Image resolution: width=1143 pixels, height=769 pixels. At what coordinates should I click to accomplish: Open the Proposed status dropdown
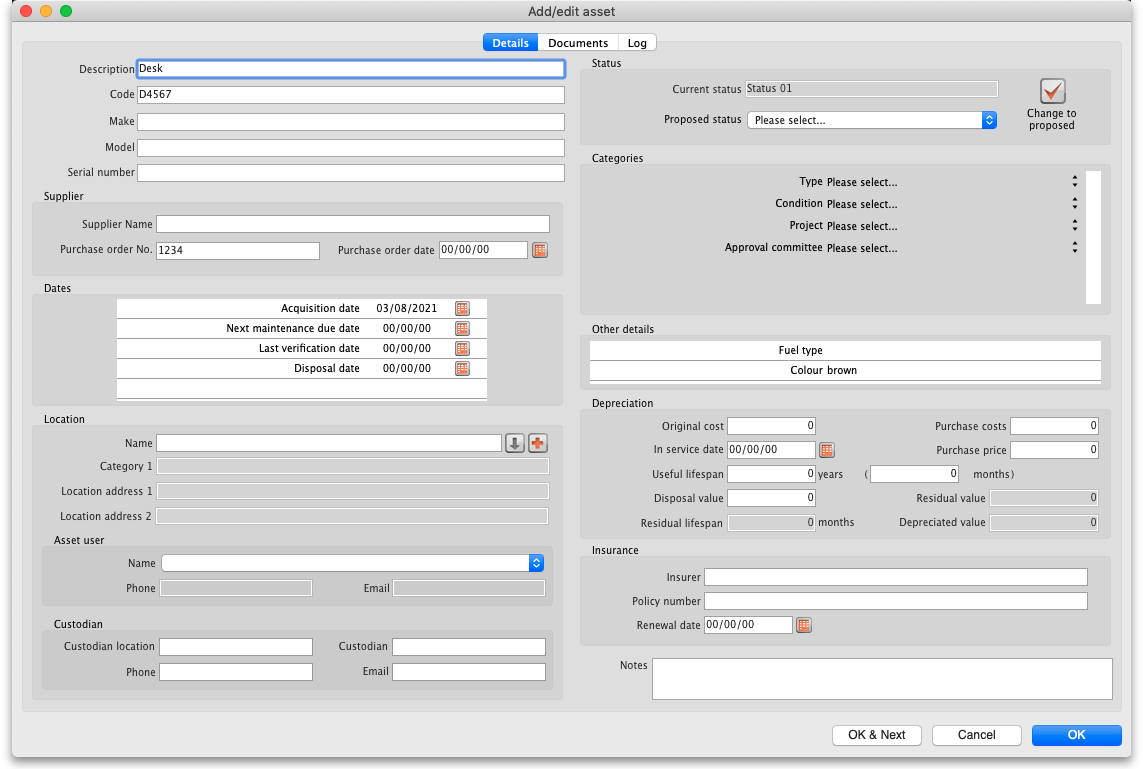pyautogui.click(x=872, y=120)
